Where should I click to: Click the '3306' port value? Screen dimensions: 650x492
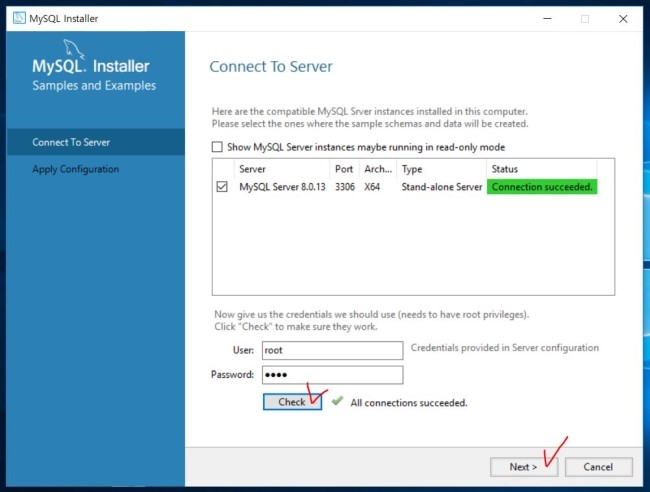(345, 187)
